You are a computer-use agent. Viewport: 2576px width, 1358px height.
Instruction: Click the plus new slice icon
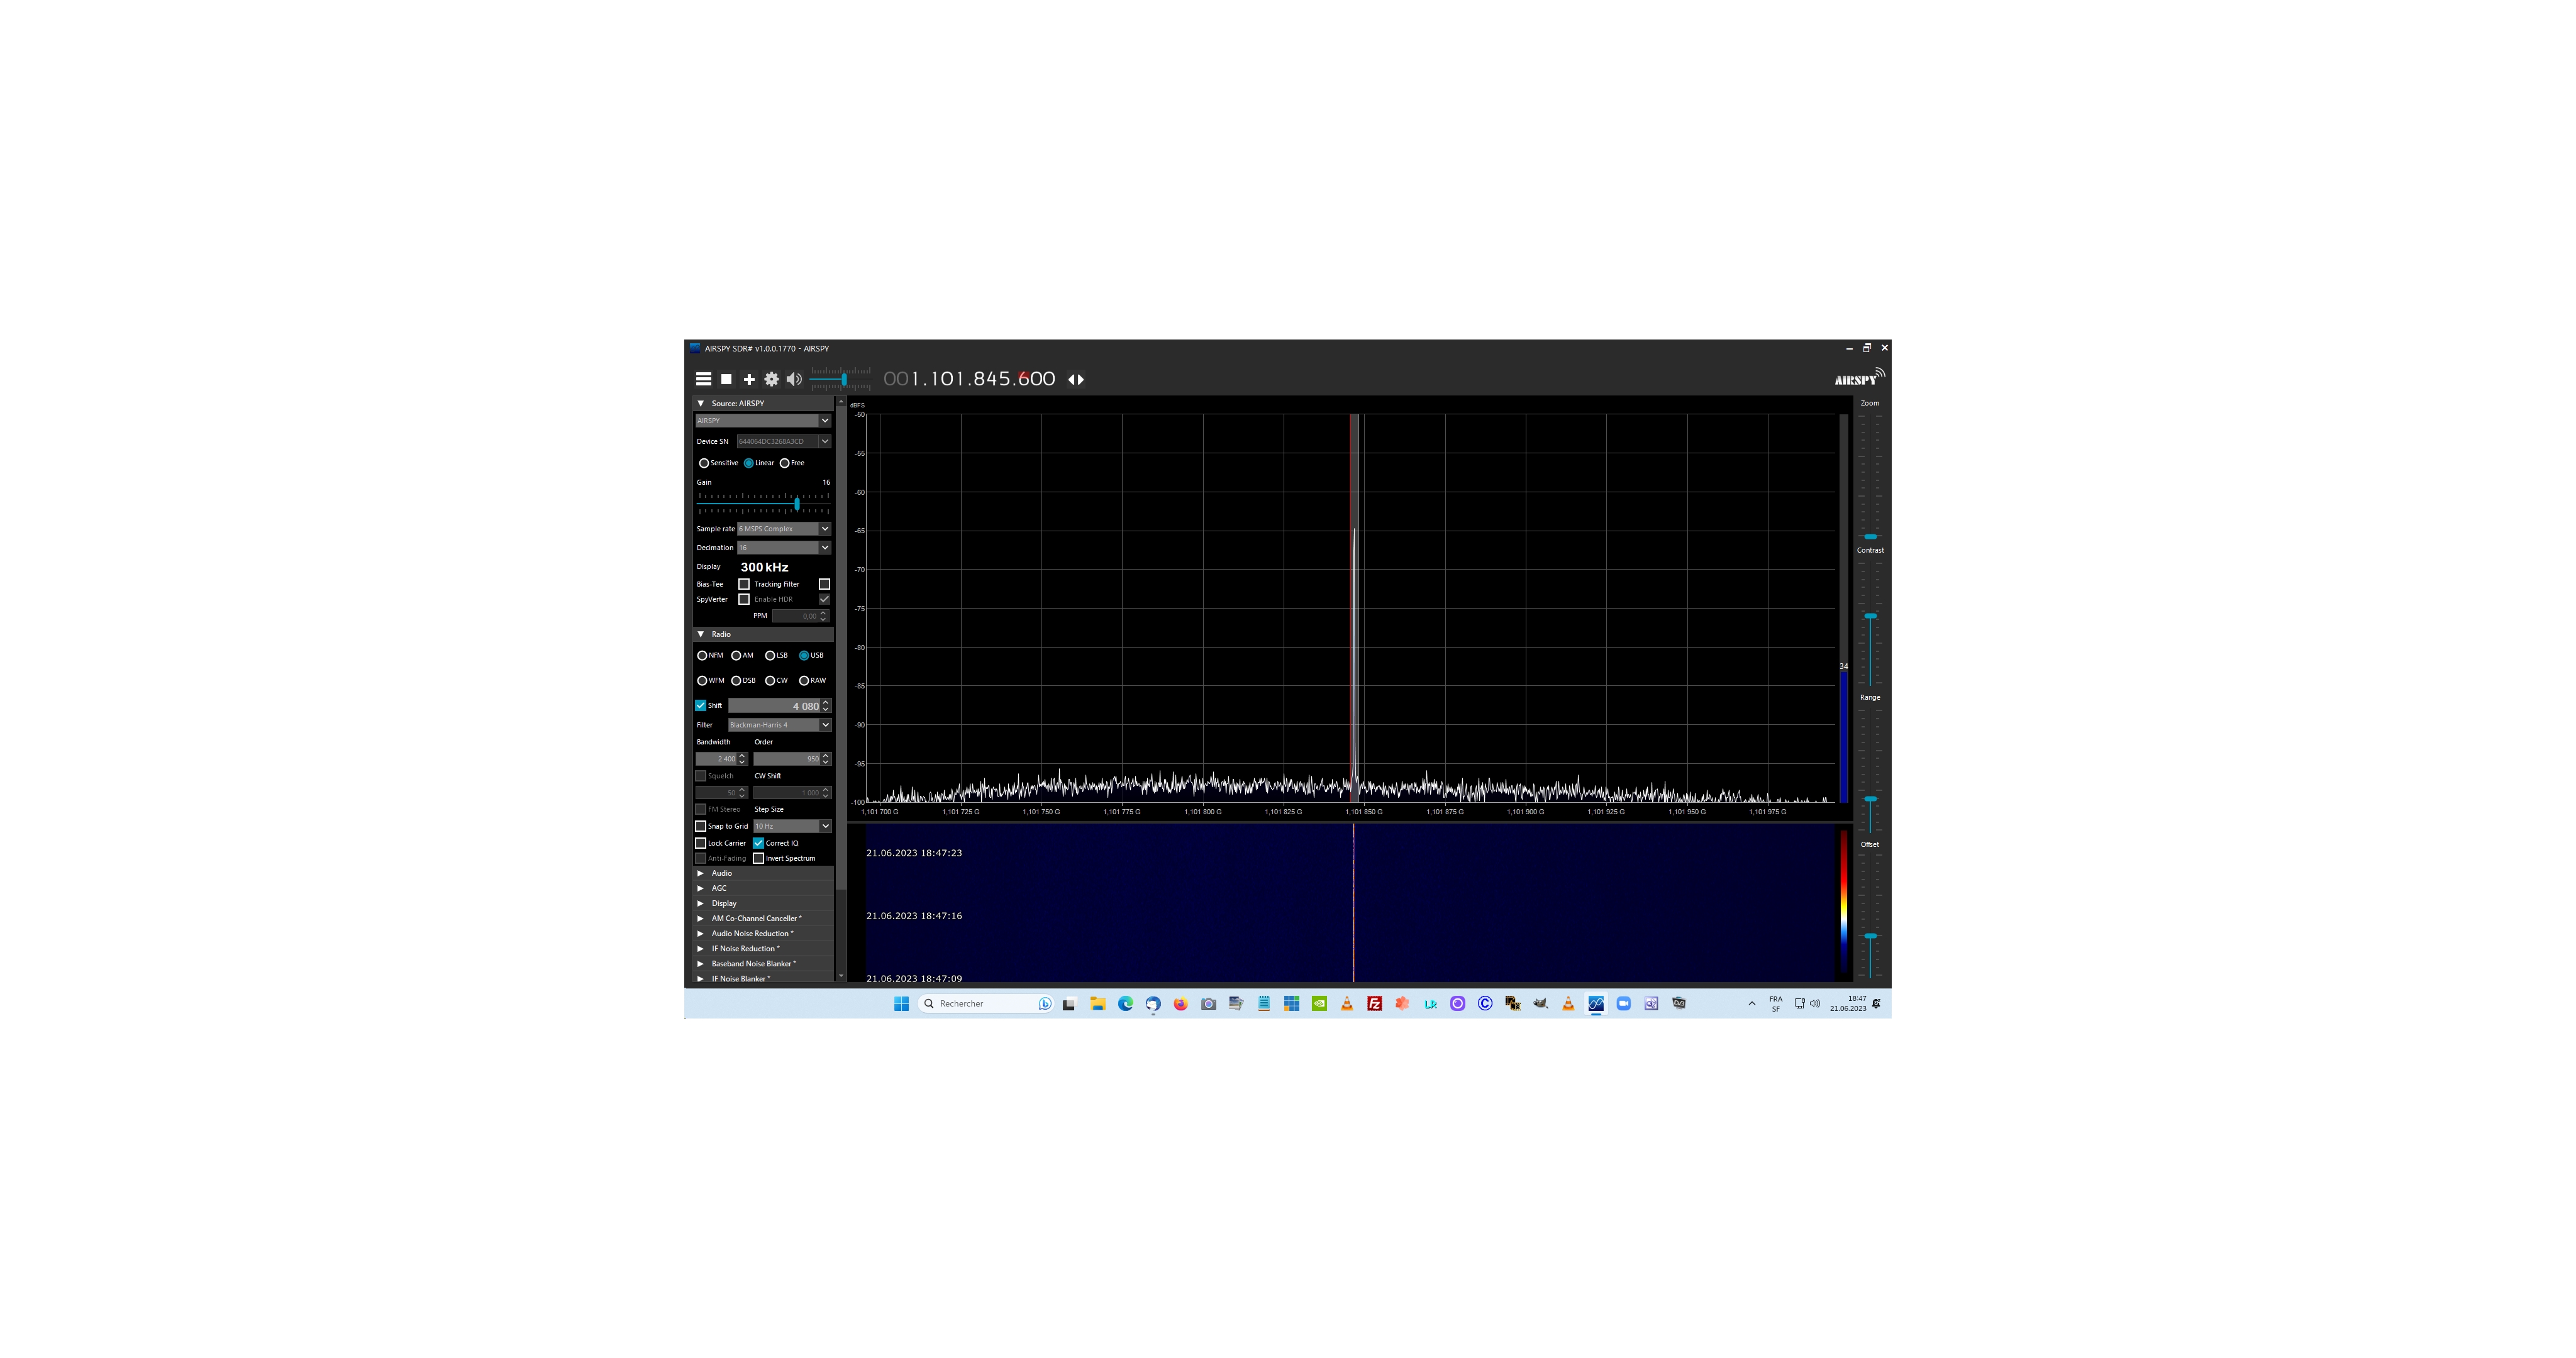click(x=749, y=379)
